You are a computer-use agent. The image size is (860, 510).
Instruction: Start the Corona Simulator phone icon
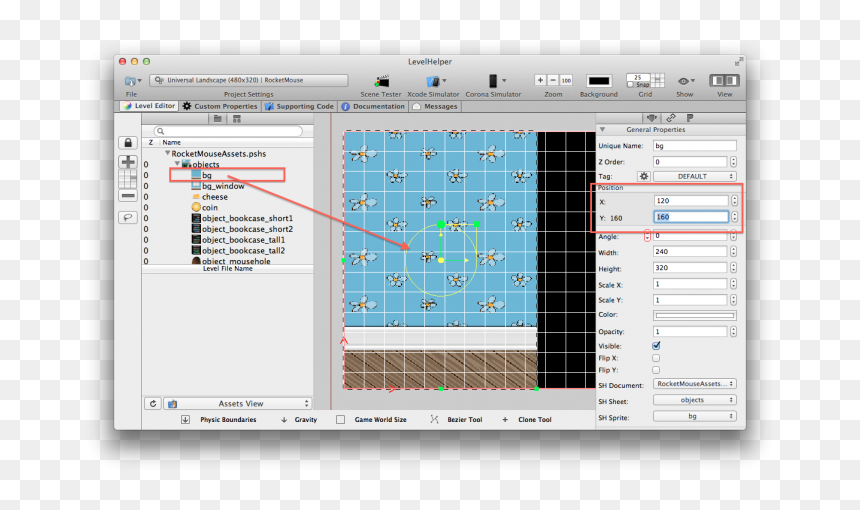point(493,81)
